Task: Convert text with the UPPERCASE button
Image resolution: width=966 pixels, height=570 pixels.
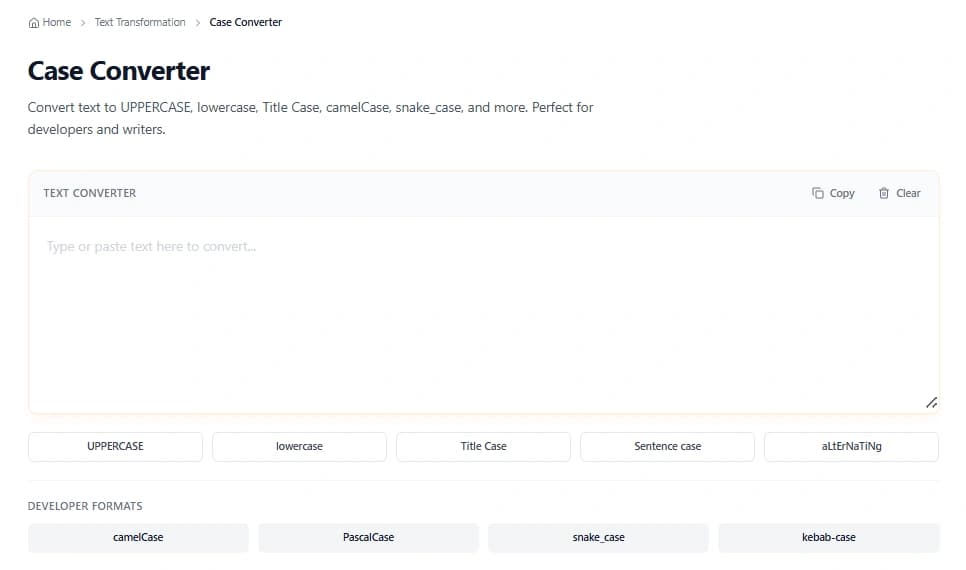Action: pos(115,446)
